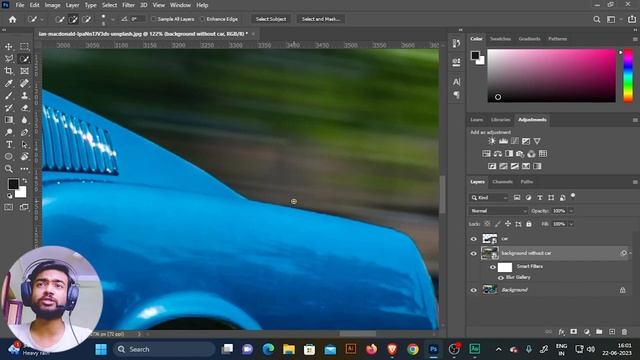Select the Frame tool
Image resolution: width=640 pixels, height=360 pixels.
click(x=24, y=71)
